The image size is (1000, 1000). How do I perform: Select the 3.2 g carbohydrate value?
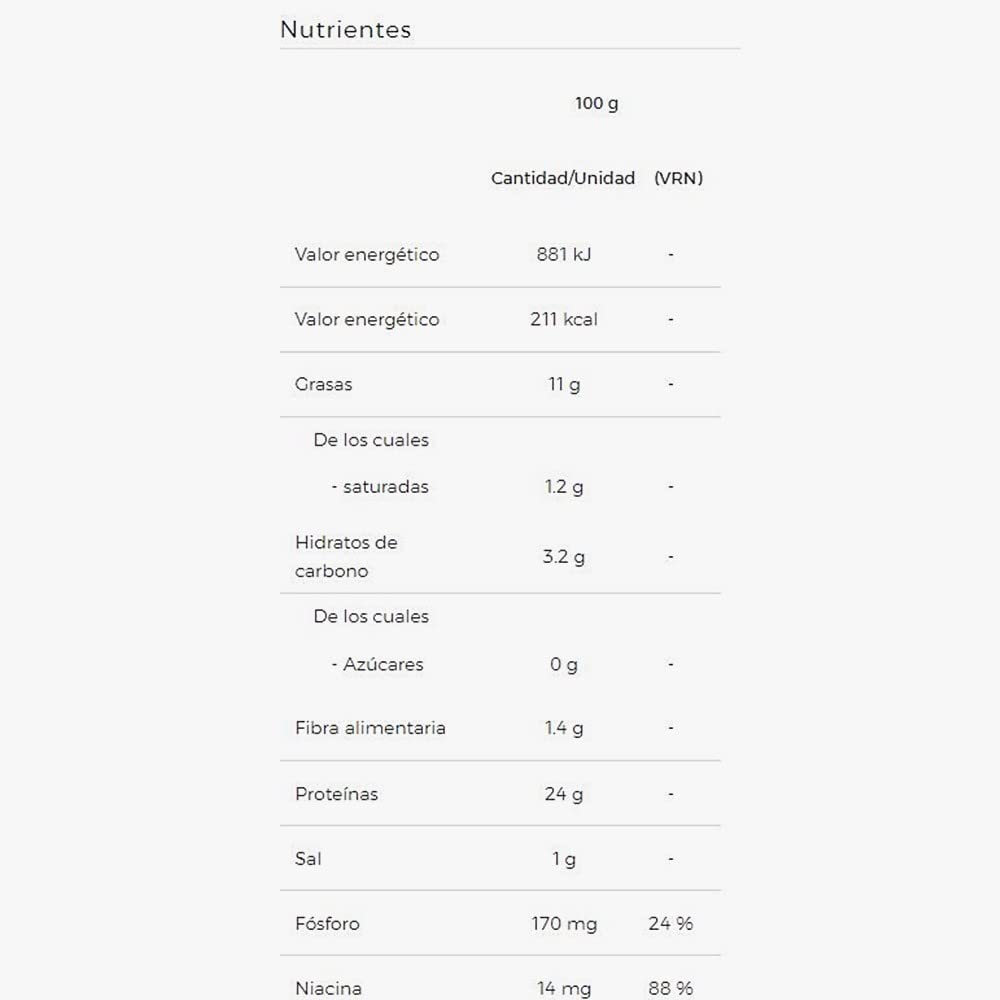pyautogui.click(x=564, y=557)
